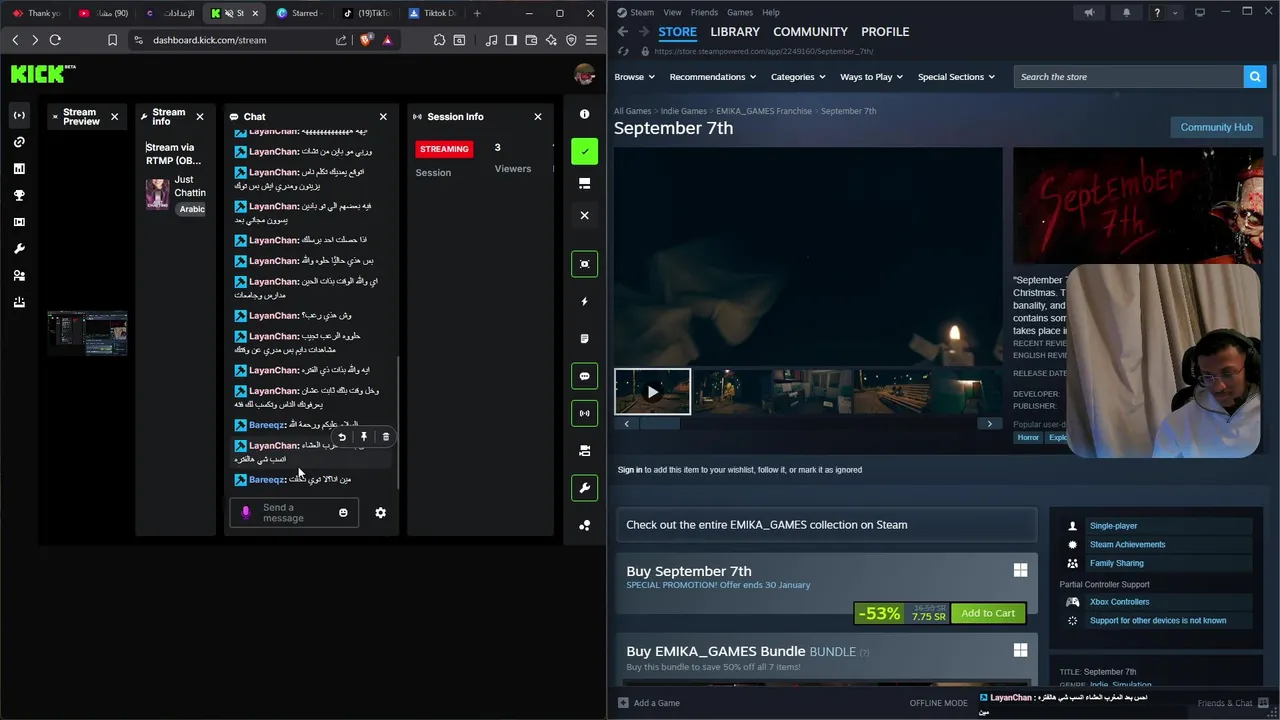Open the Community Hub button
The height and width of the screenshot is (720, 1280).
click(1216, 127)
